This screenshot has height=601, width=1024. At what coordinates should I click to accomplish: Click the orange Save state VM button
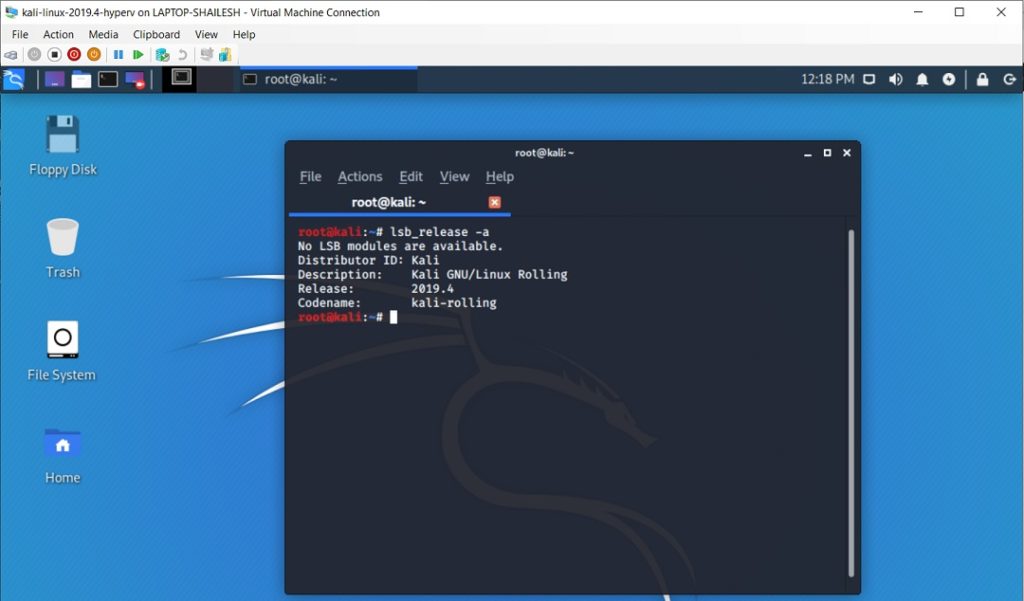click(x=93, y=55)
